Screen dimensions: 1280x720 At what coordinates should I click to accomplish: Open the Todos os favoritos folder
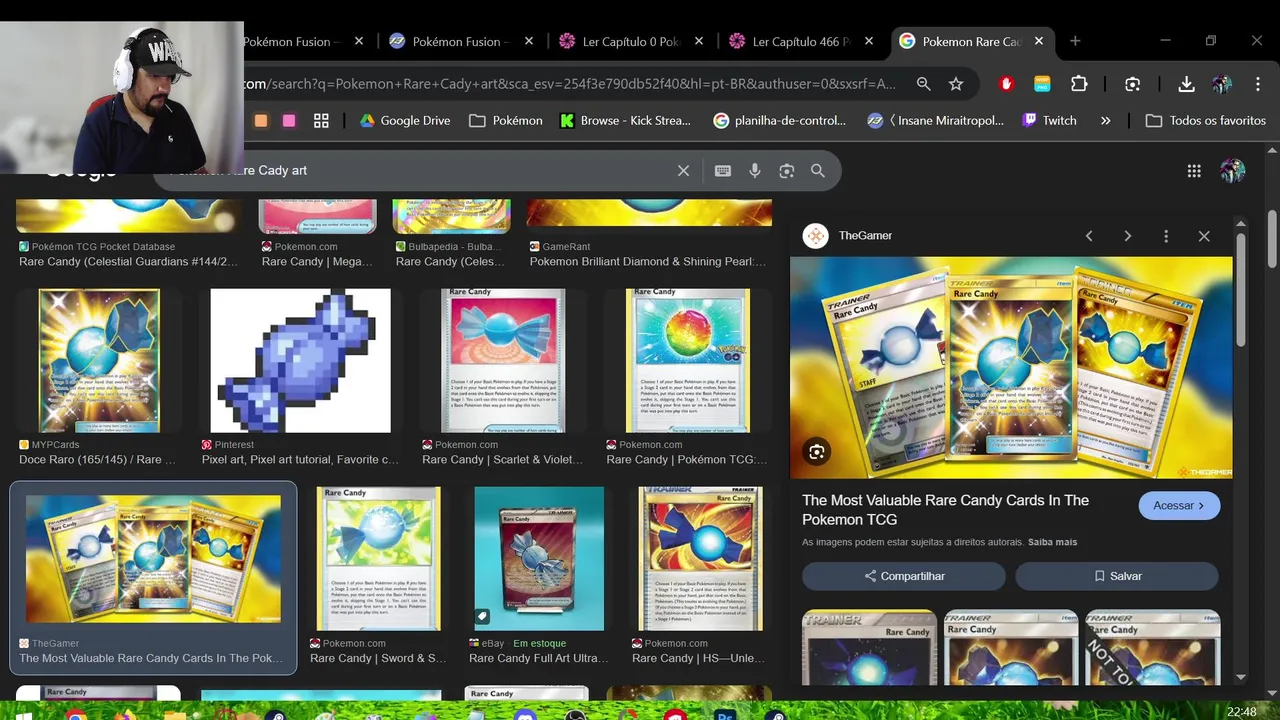tap(1206, 120)
